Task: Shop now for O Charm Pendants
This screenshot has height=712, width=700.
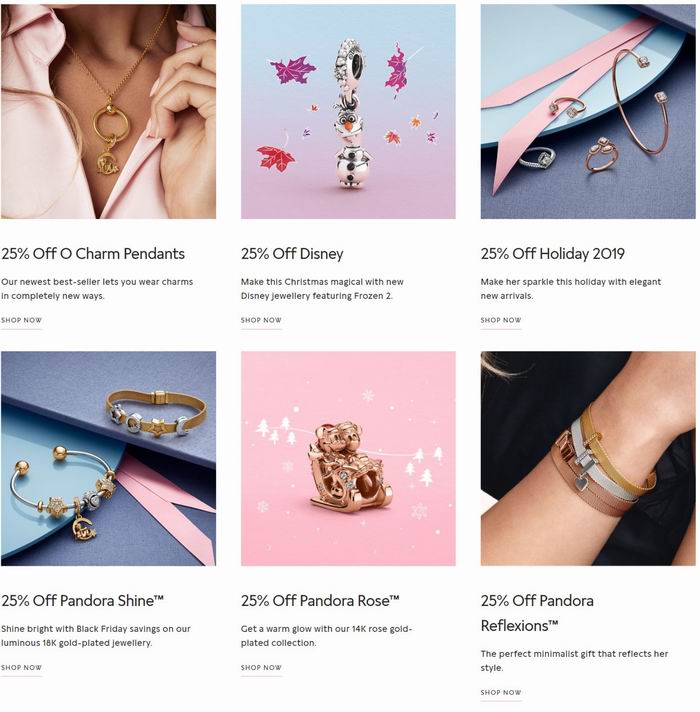Action: click(x=21, y=320)
